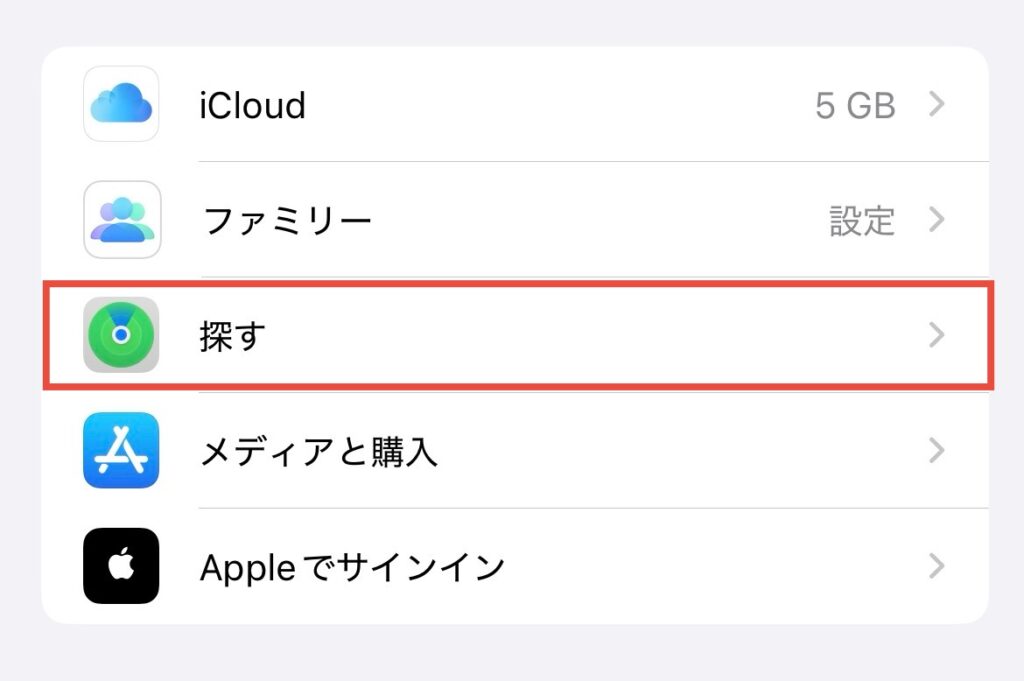Screen dimensions: 1024x681
Task: Tap the green Find My radar icon
Action: click(121, 335)
